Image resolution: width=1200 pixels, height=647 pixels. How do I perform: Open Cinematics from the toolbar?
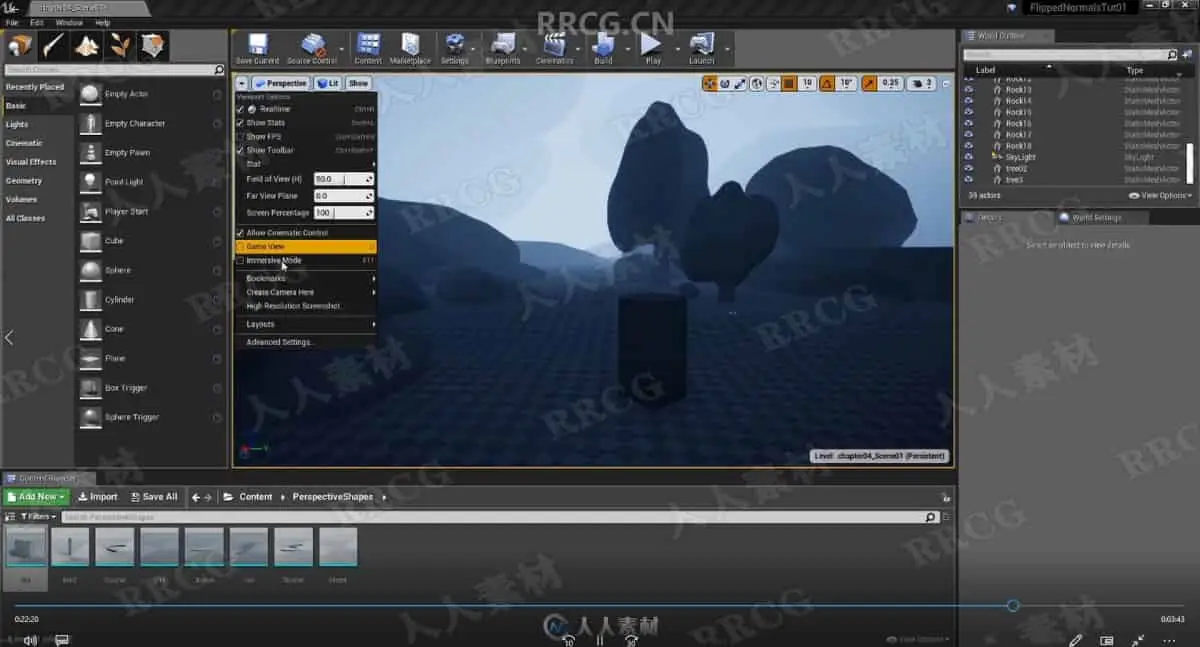tap(555, 49)
